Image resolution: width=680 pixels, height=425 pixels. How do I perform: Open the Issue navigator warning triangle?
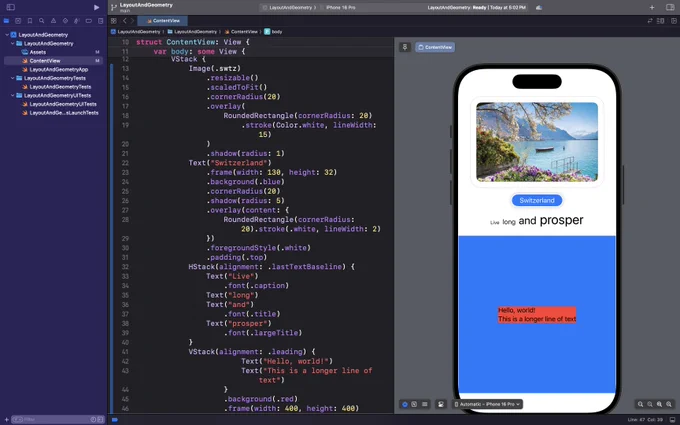click(x=53, y=21)
